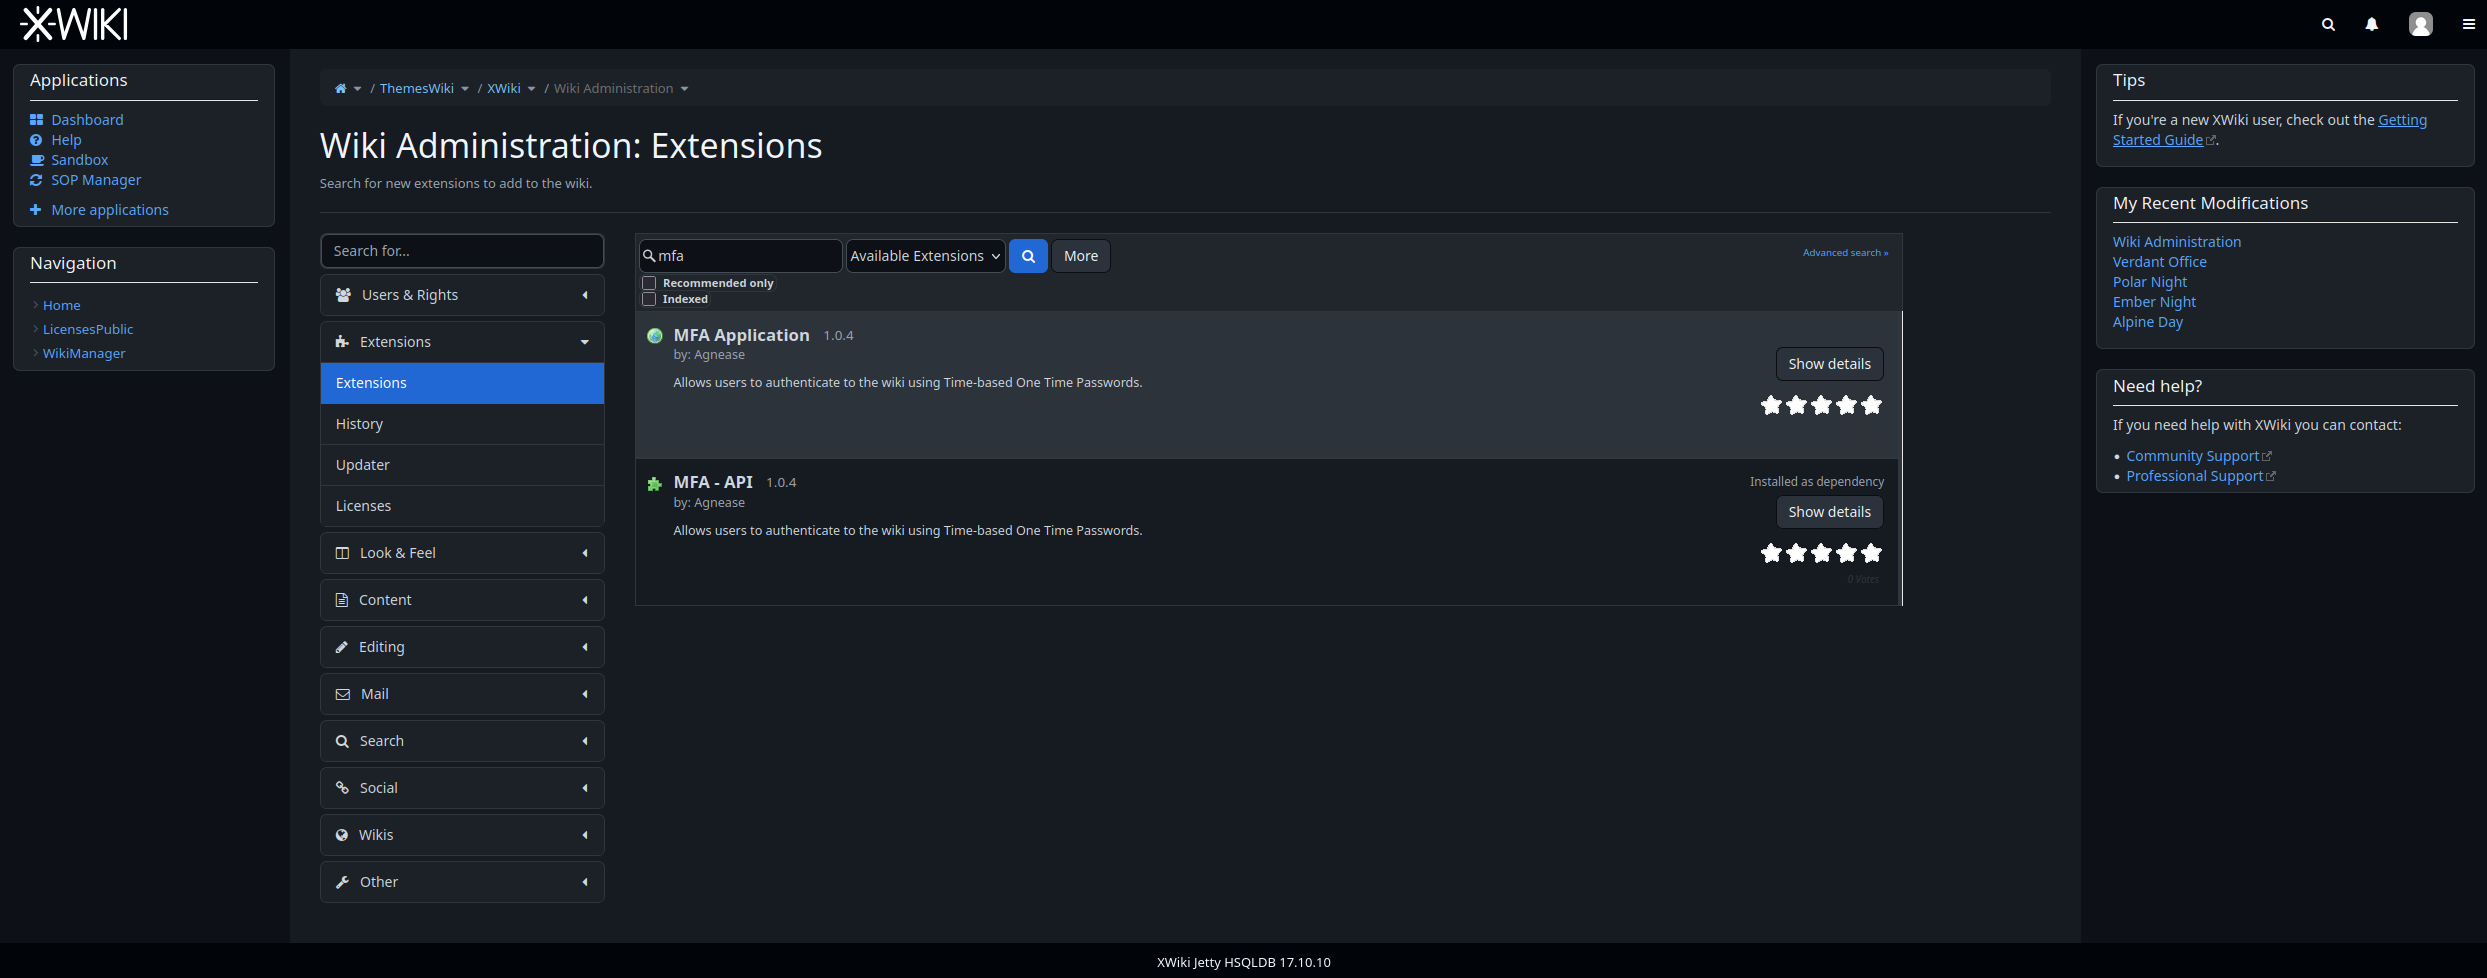Select the History submenu item
This screenshot has height=978, width=2487.
pos(462,424)
